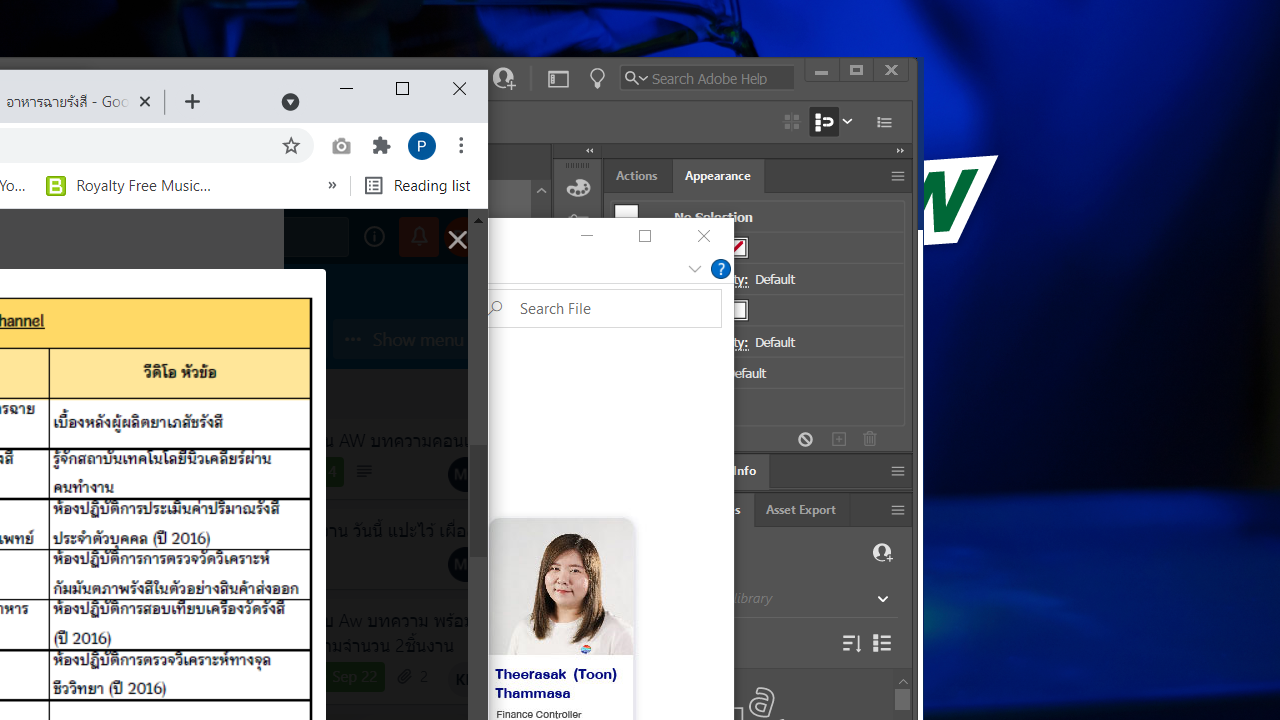Click the No Selection thumbnail in the Appearance panel

coord(626,212)
